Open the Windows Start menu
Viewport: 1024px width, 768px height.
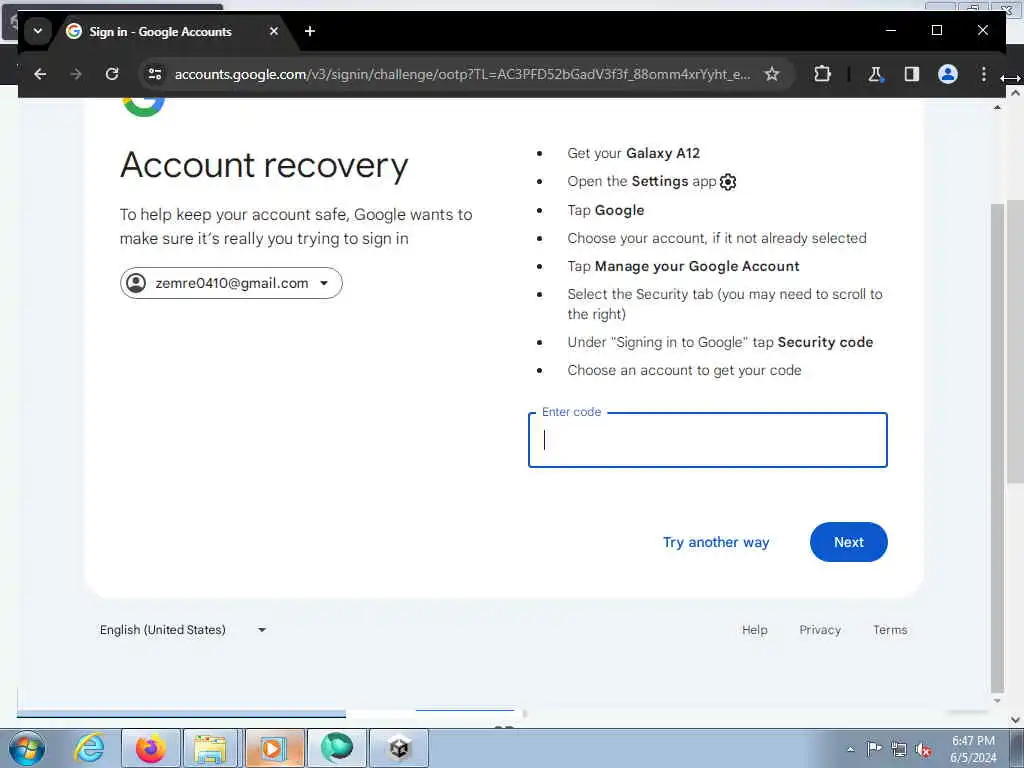pos(27,748)
